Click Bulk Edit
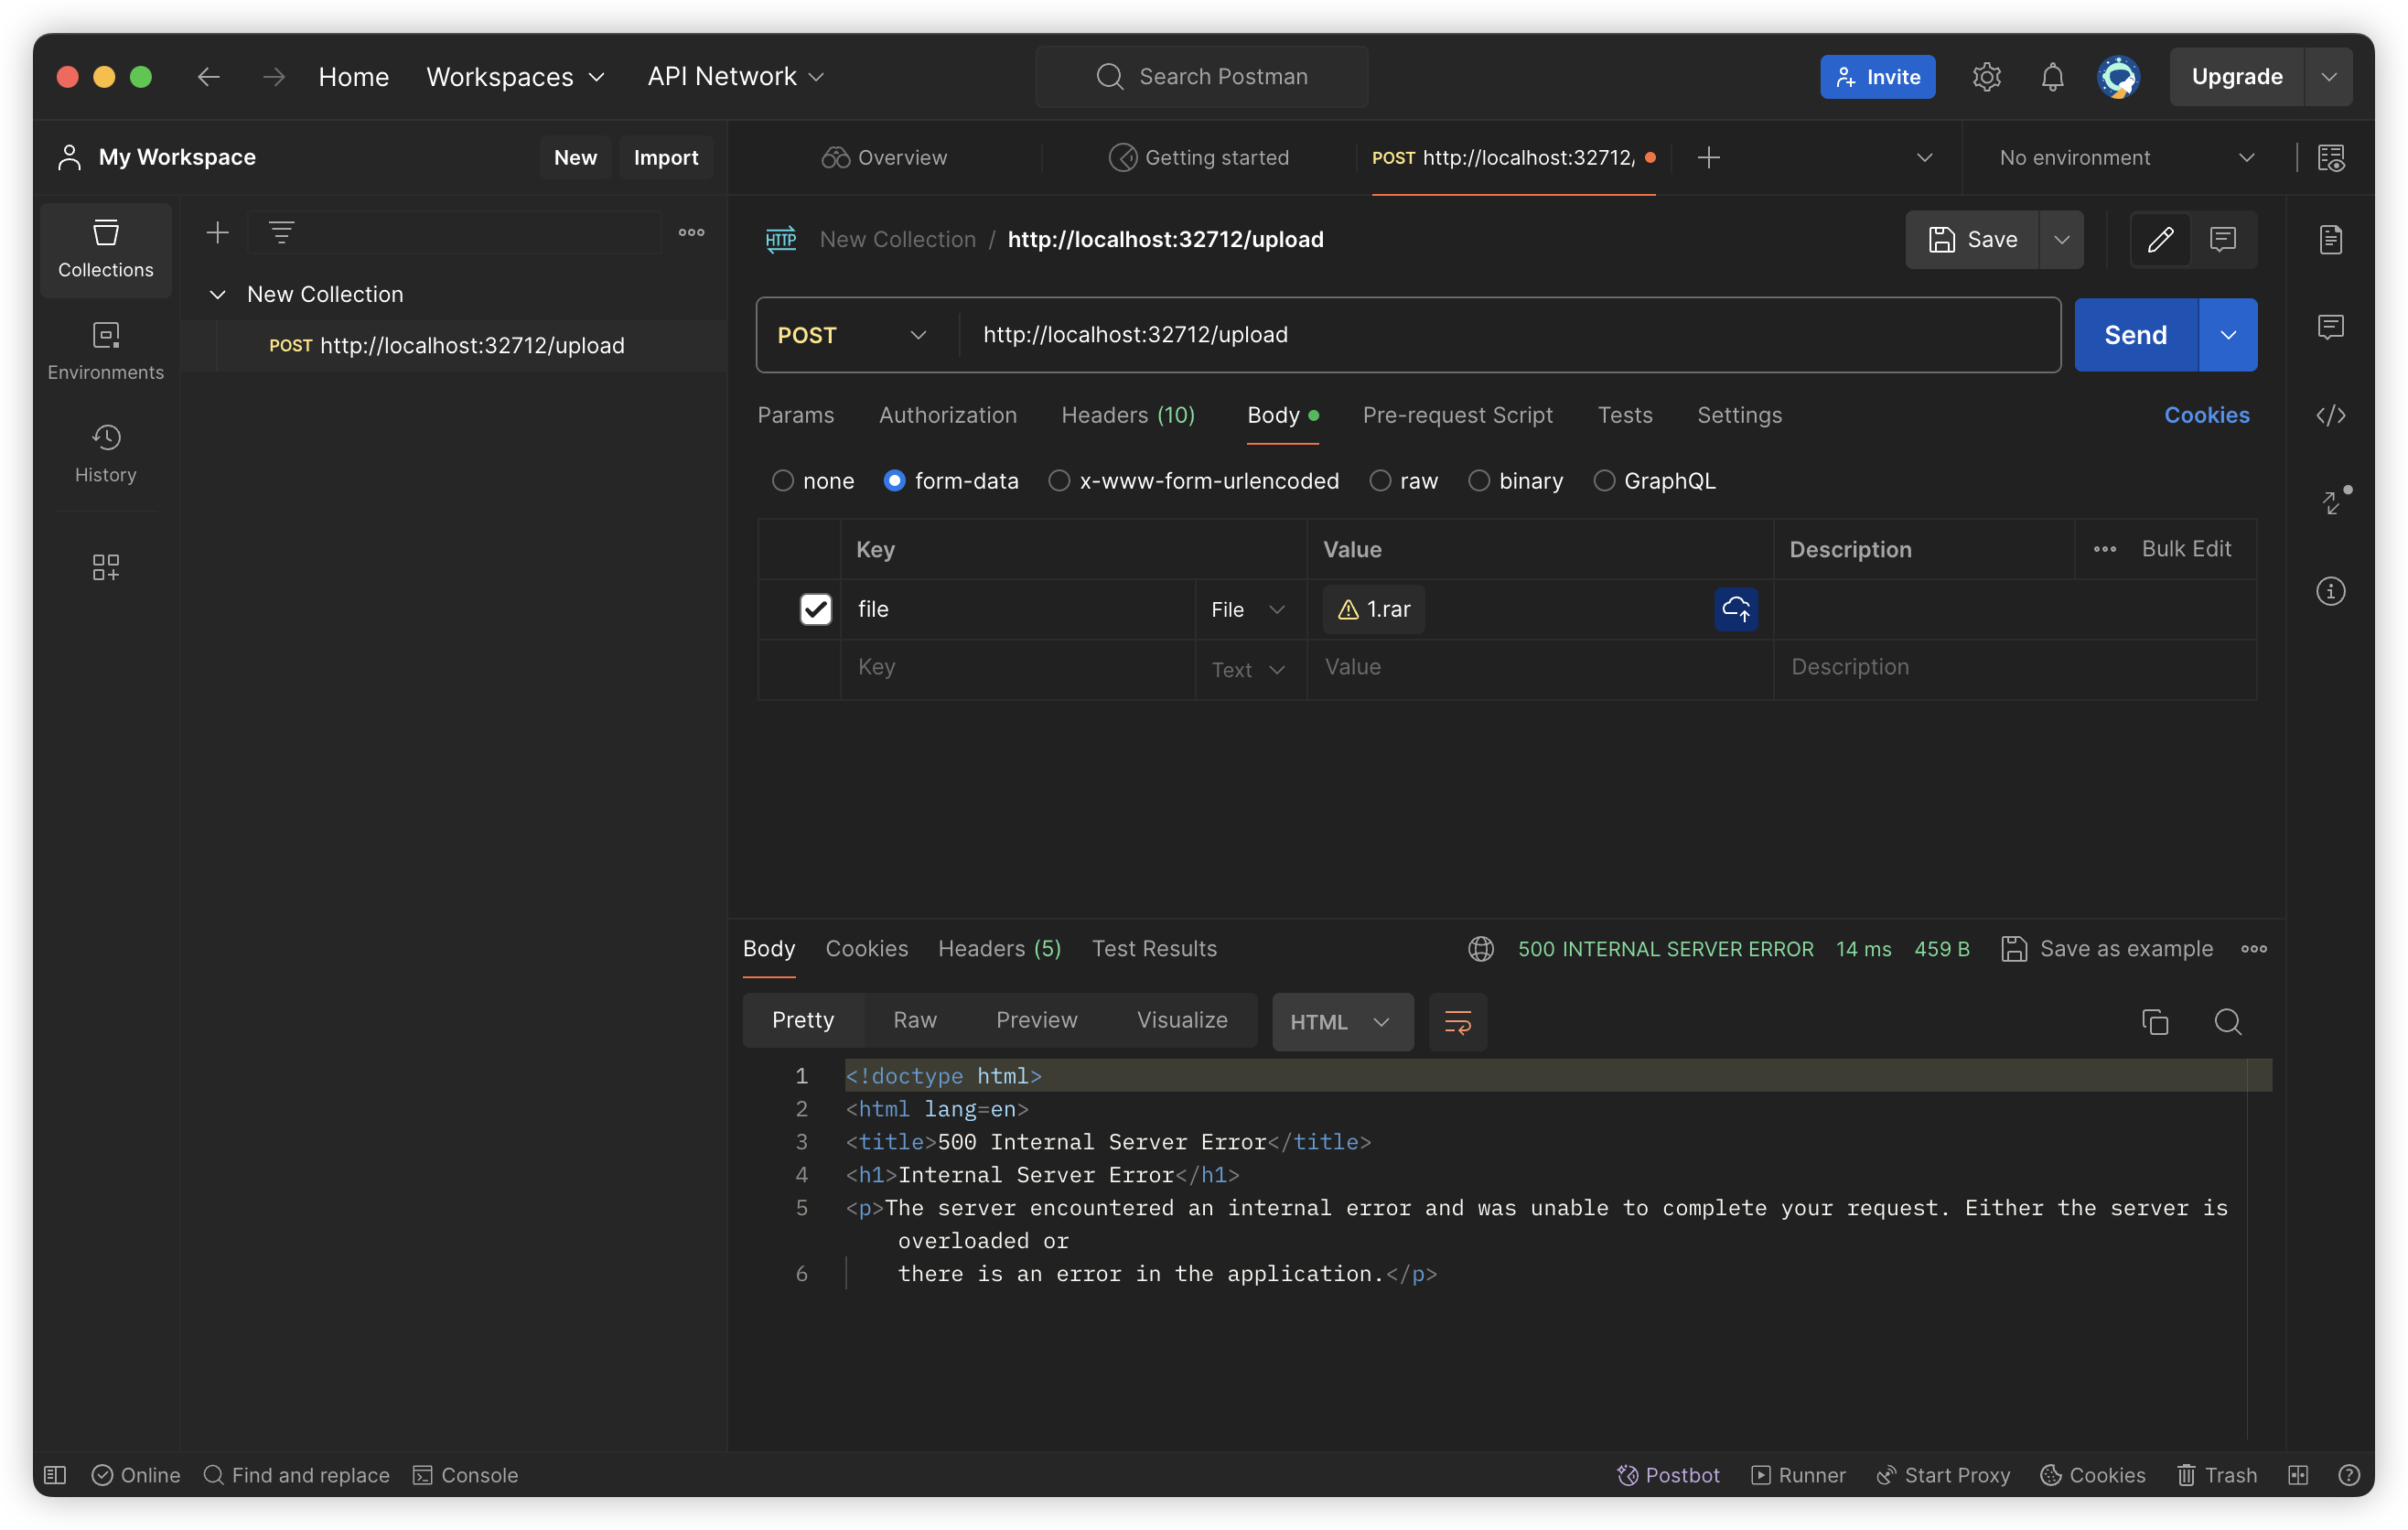Screen dimensions: 2408x1530 [x=2186, y=549]
